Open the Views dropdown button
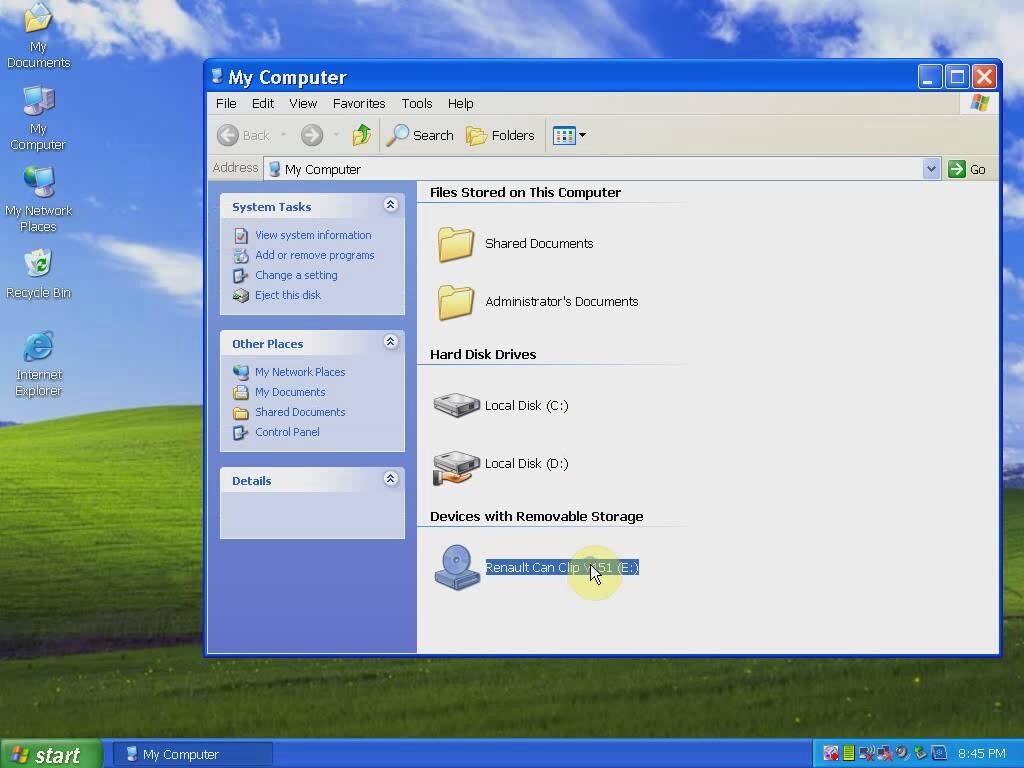The image size is (1024, 768). [569, 135]
